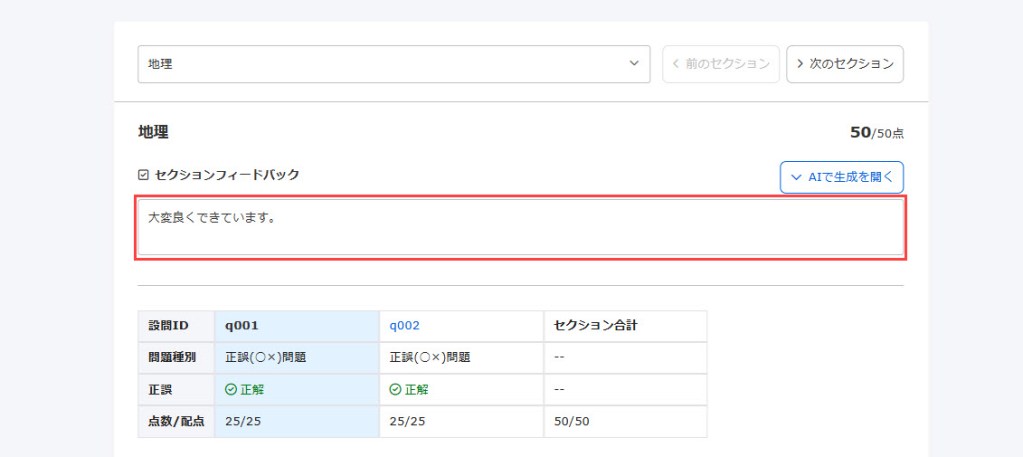Expand the AIで生成を開く panel

842,178
